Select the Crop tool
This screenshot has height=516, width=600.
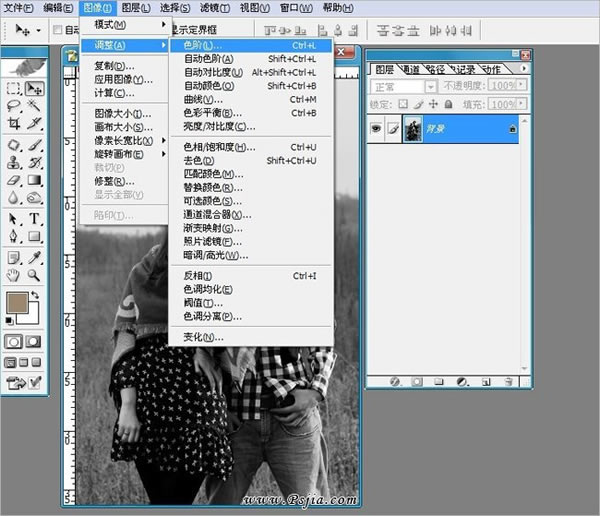coord(14,123)
